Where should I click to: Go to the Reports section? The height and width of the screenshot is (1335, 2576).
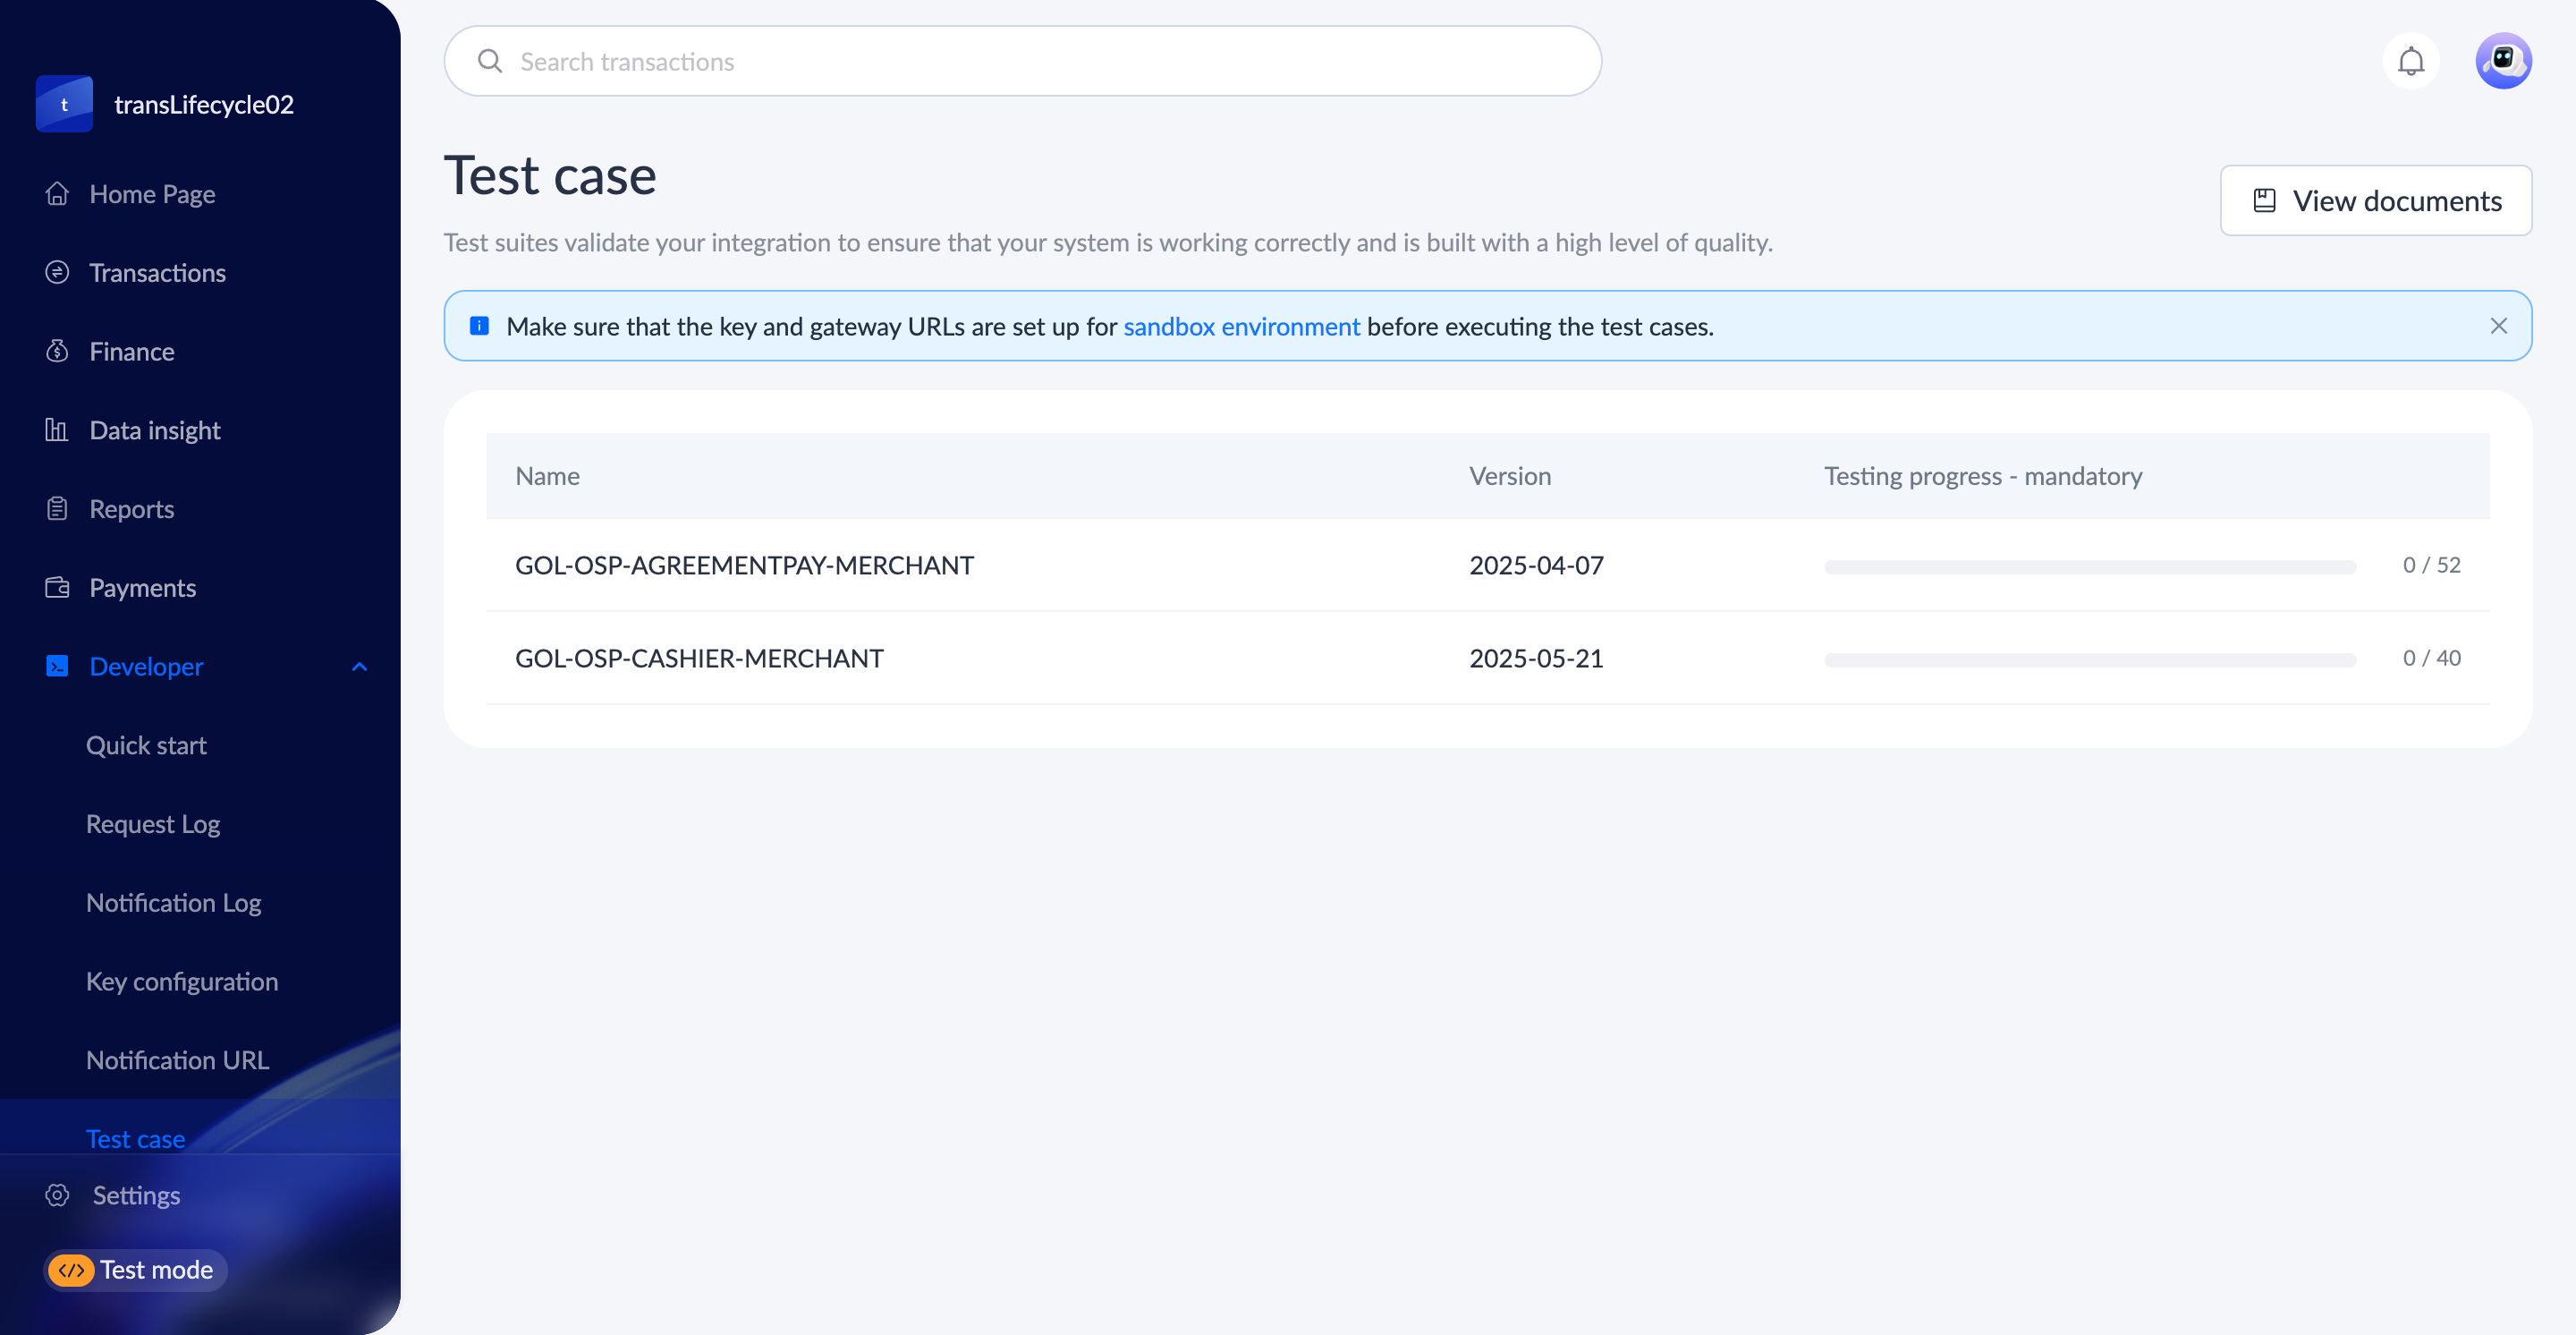pos(131,509)
